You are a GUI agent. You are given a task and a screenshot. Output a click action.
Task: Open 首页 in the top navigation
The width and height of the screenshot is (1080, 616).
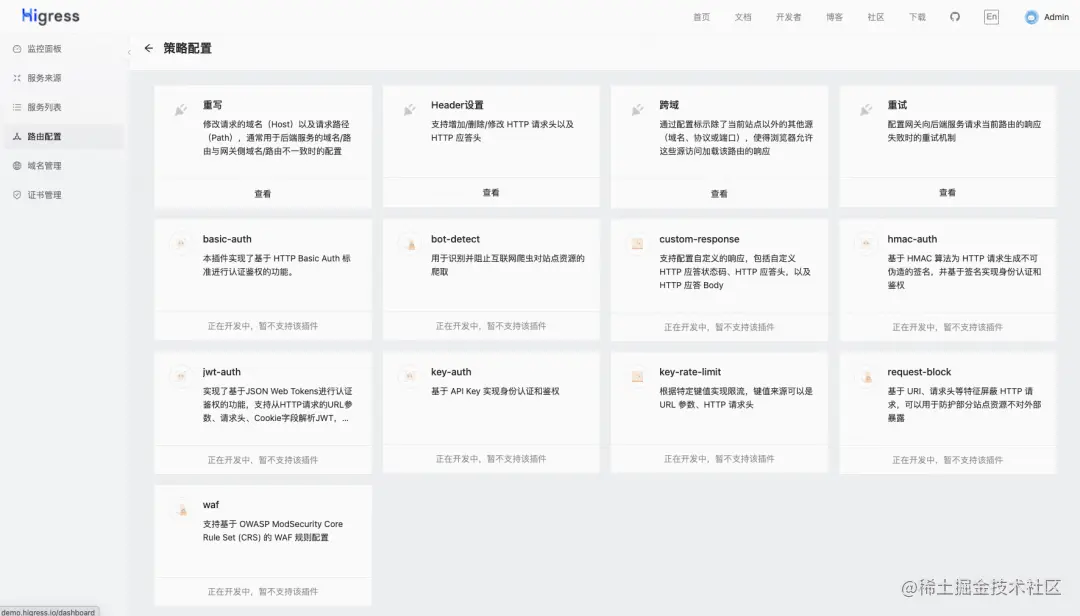point(701,17)
